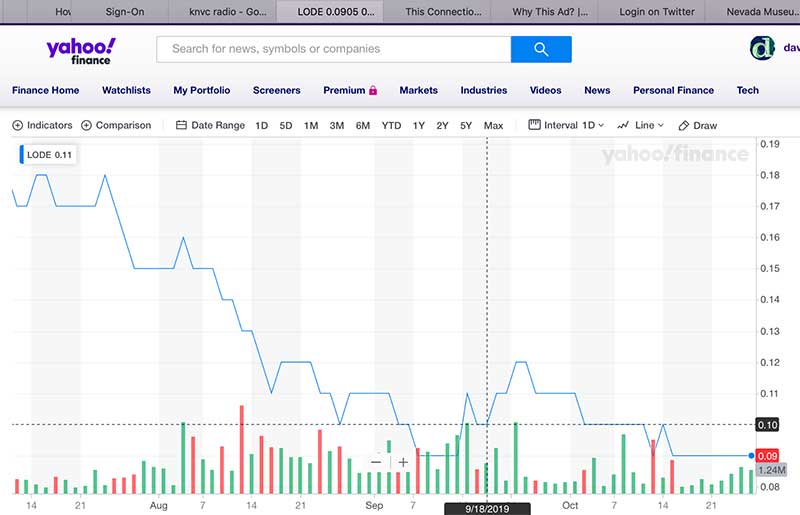The height and width of the screenshot is (515, 800).
Task: Select the YTD date range
Action: 391,126
